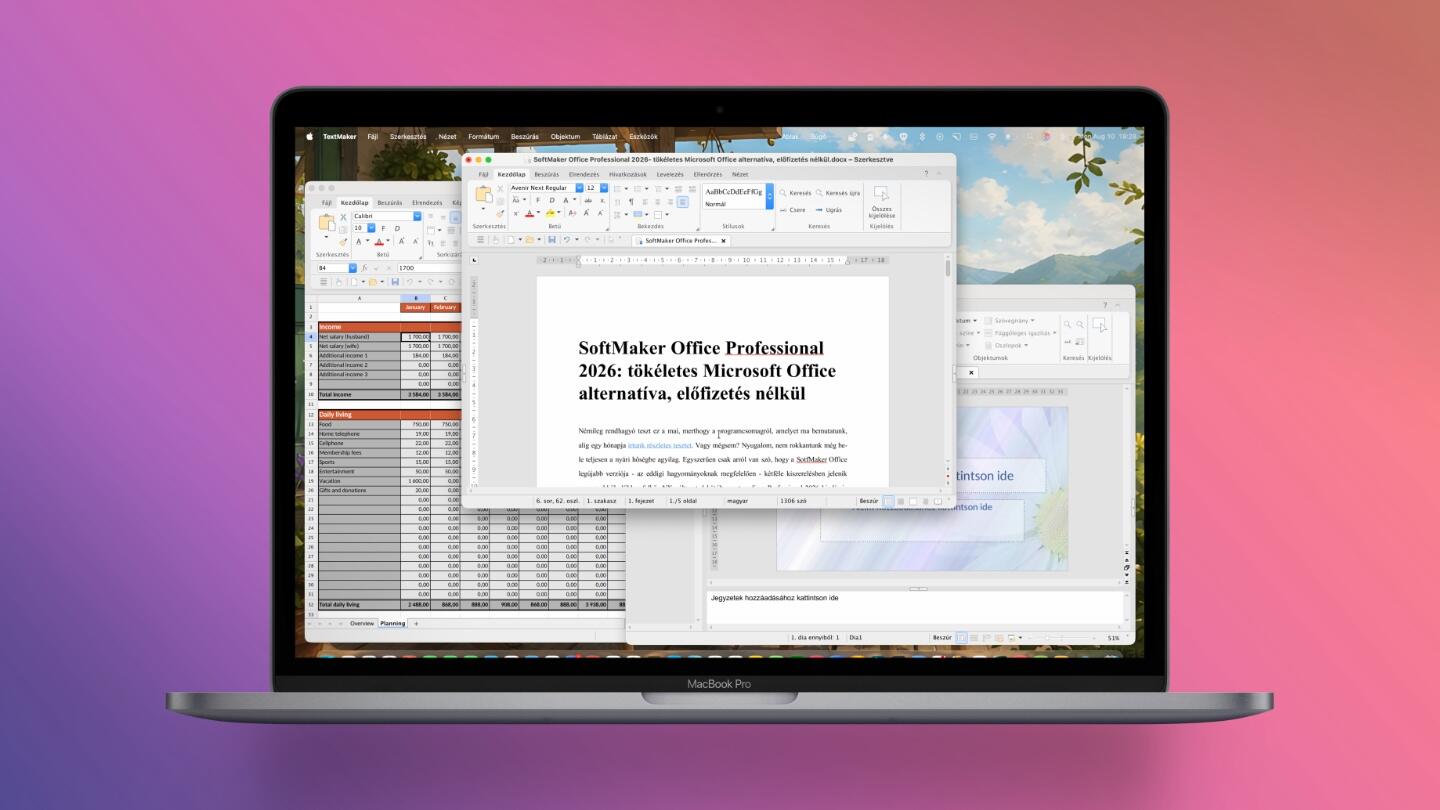Click the Apple logo in the menu bar
Screen dimensions: 1440x810
pyautogui.click(x=309, y=136)
